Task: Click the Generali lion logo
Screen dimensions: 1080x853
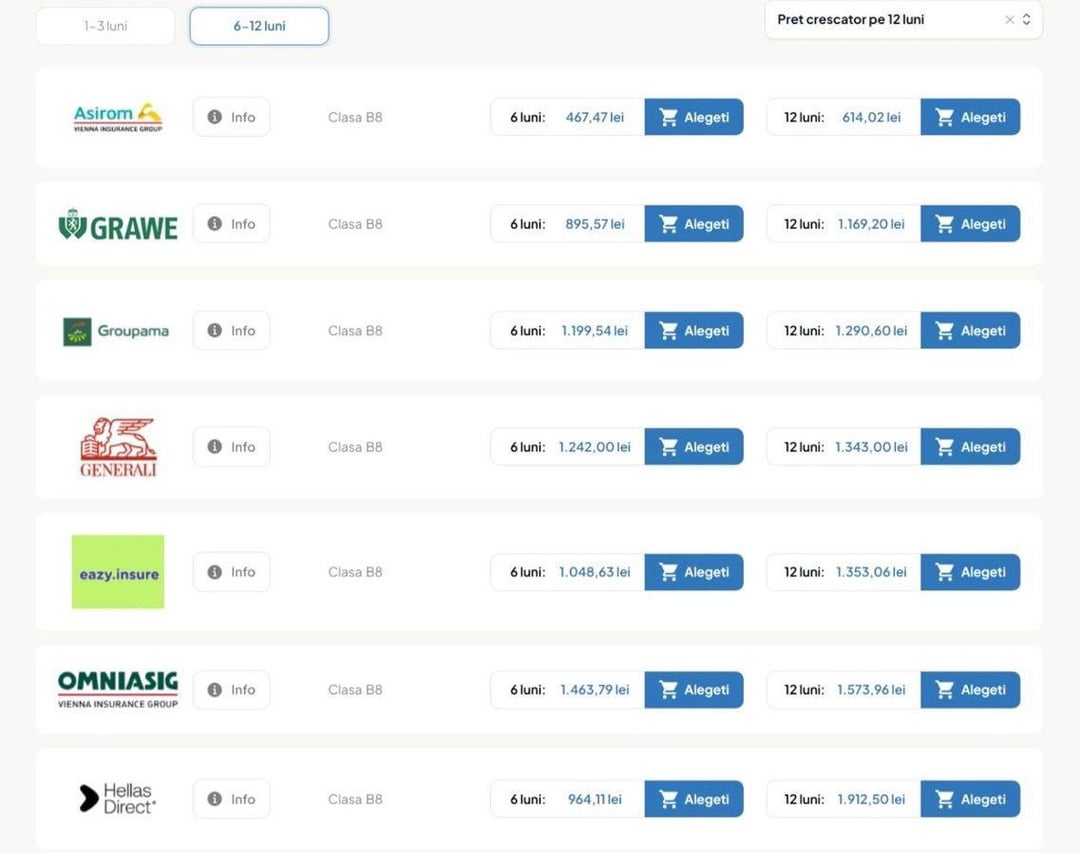Action: point(118,447)
